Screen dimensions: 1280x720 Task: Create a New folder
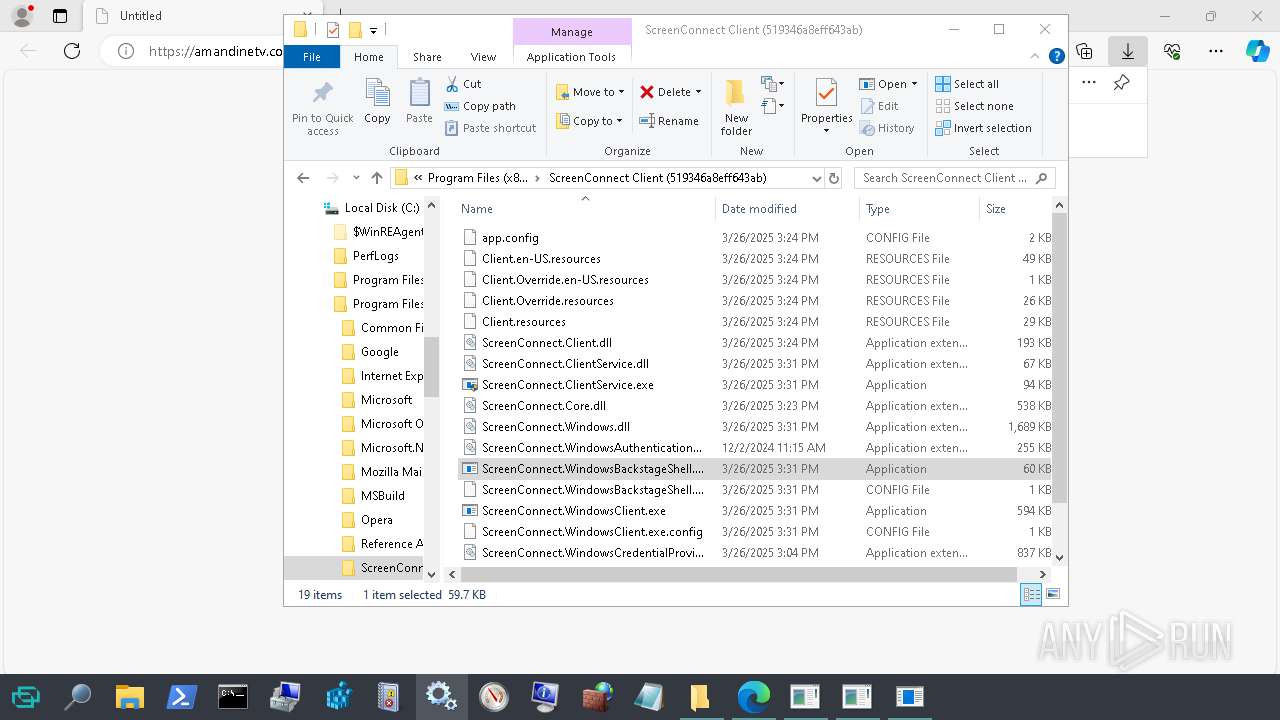click(736, 106)
